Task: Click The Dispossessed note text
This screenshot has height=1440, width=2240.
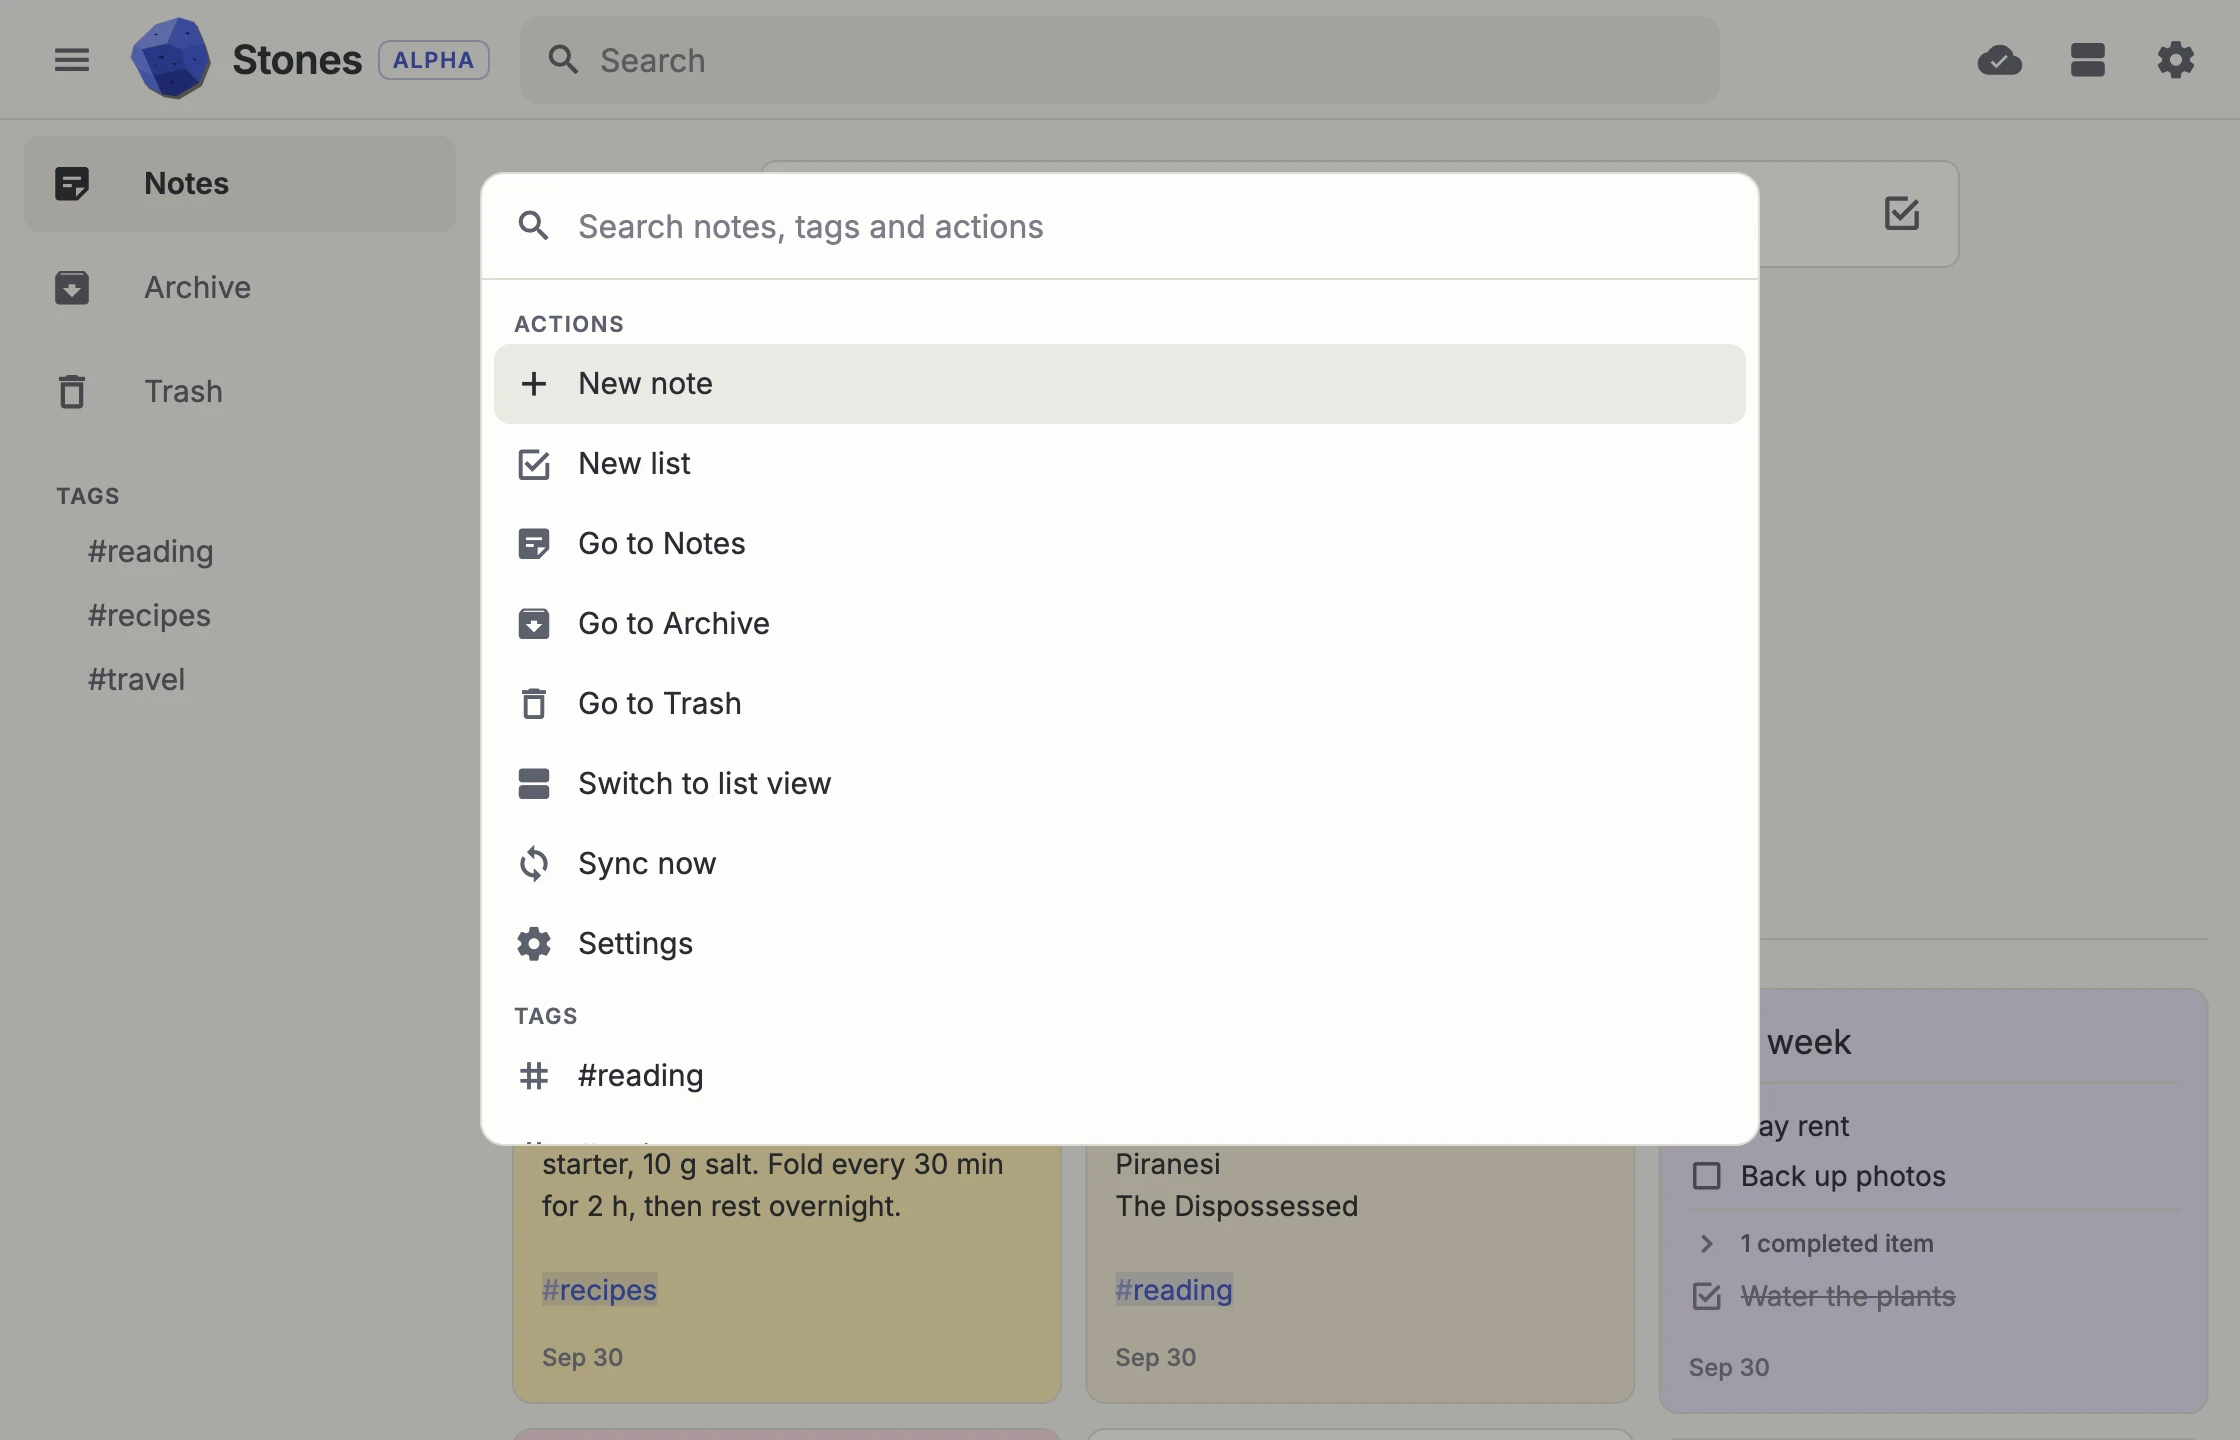Action: pyautogui.click(x=1236, y=1206)
